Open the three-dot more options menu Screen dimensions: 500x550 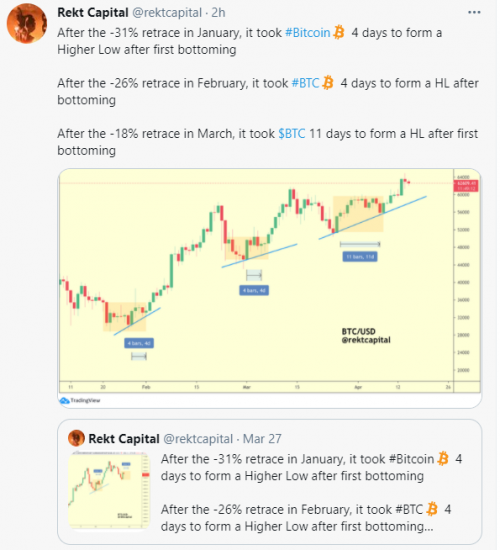coord(474,13)
